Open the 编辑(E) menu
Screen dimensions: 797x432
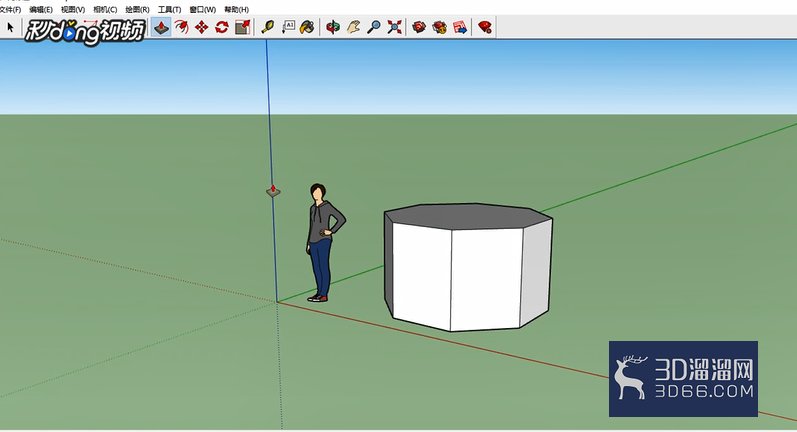41,10
